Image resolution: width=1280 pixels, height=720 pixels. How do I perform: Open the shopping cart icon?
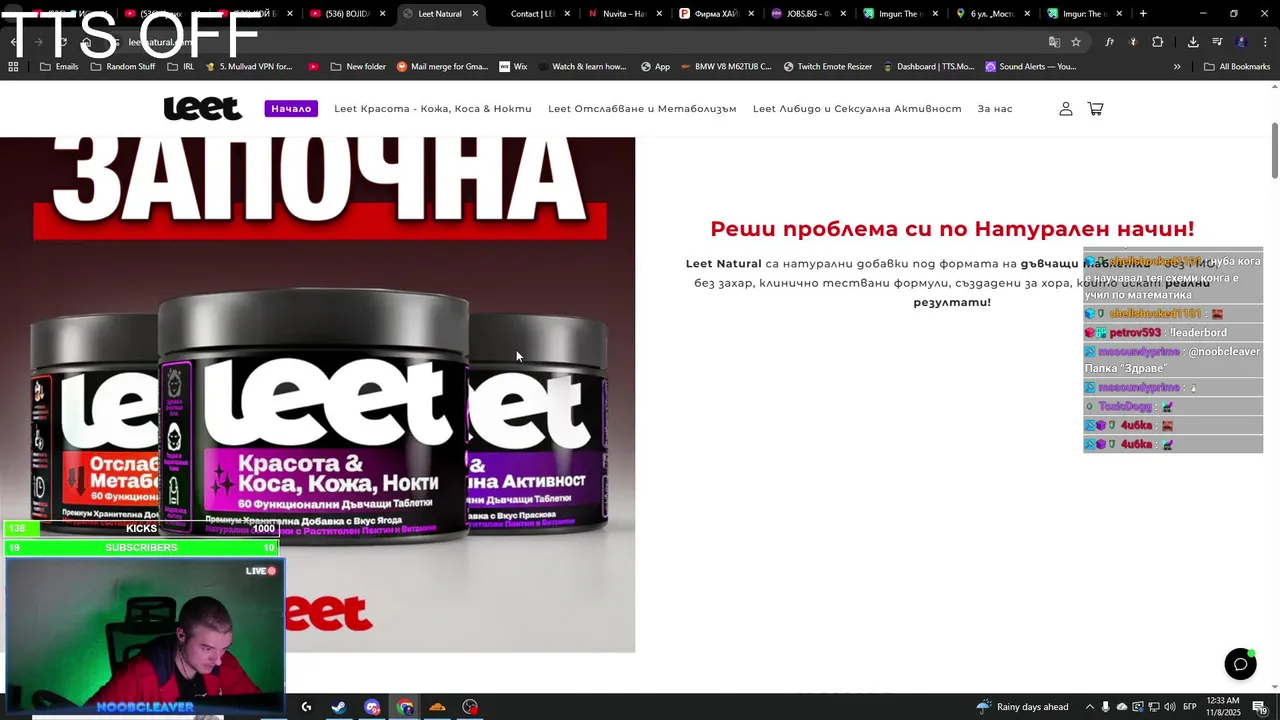[1095, 108]
